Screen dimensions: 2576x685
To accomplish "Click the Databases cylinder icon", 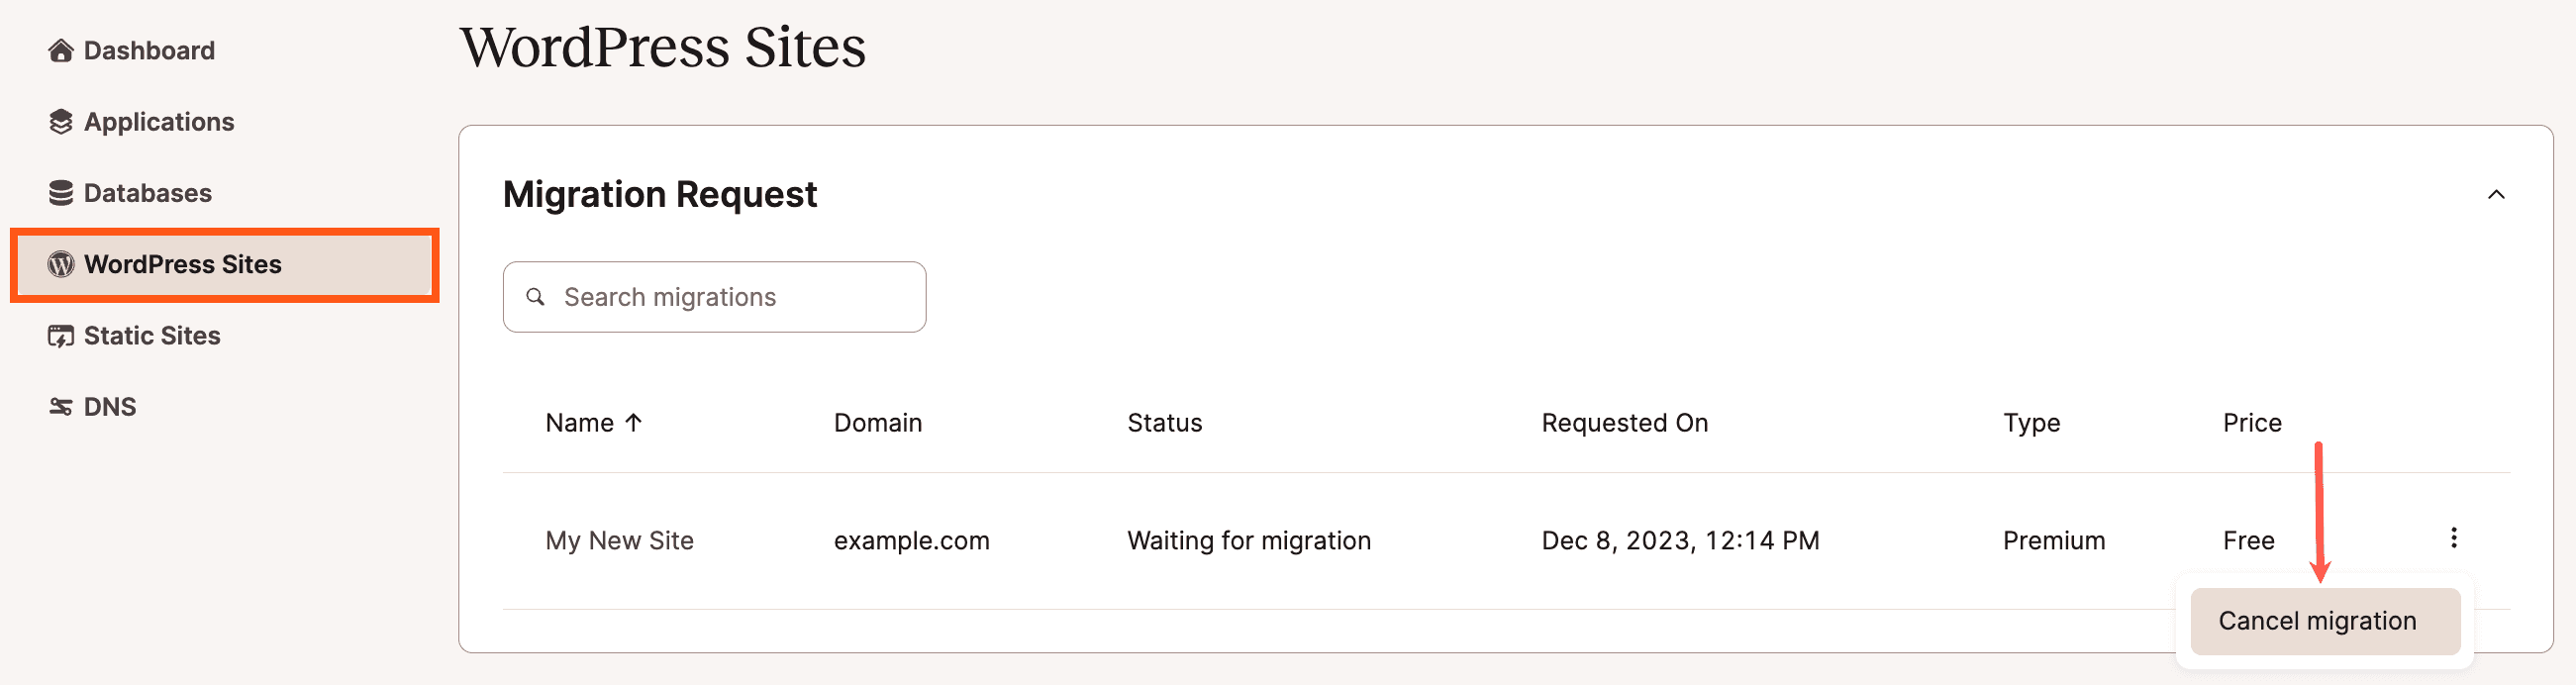I will 60,193.
